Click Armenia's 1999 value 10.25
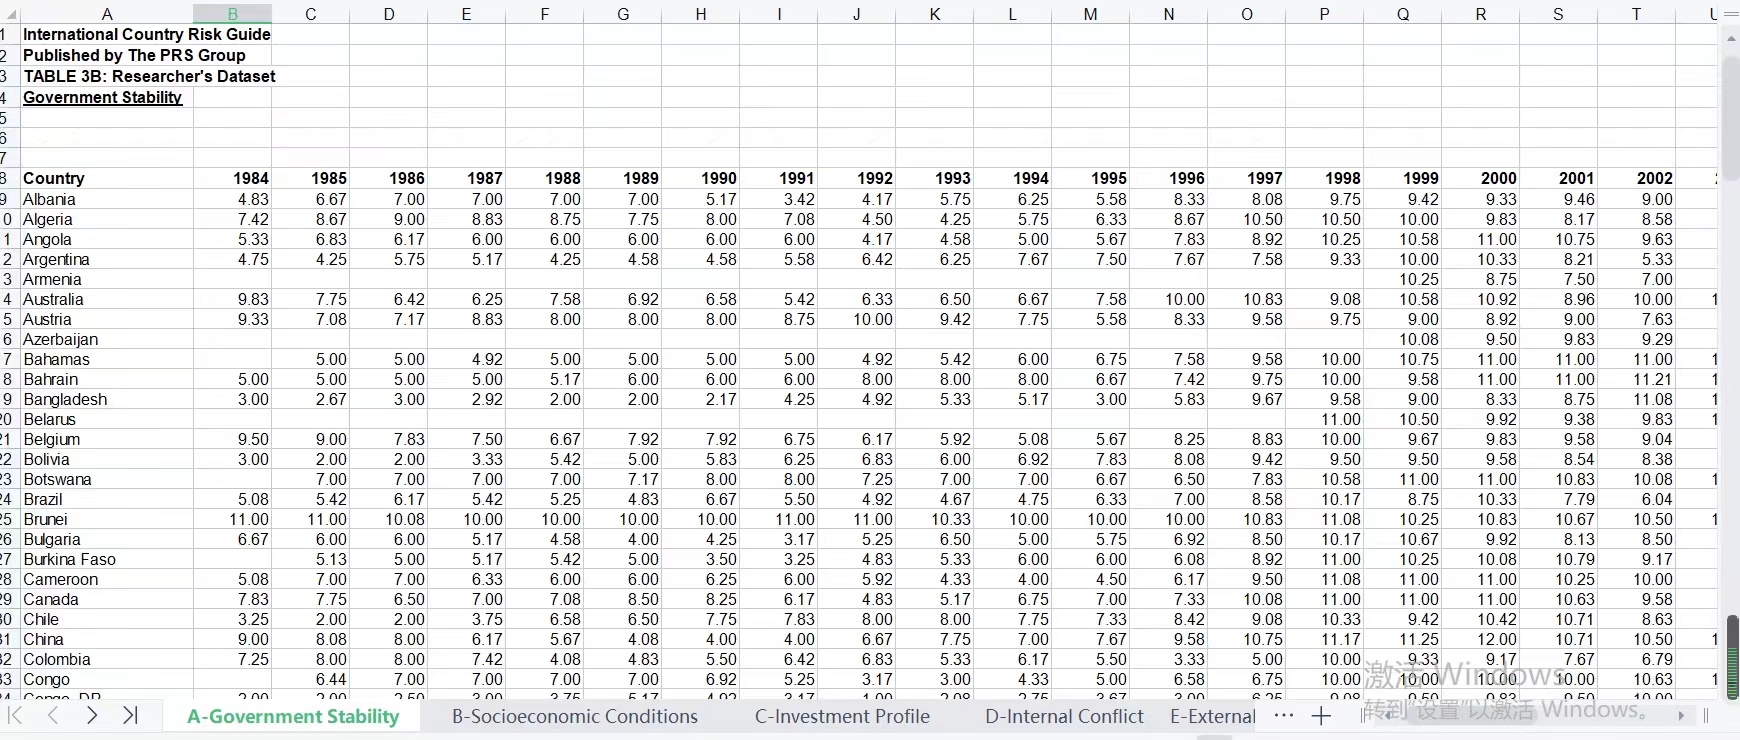The width and height of the screenshot is (1740, 740). 1403,279
